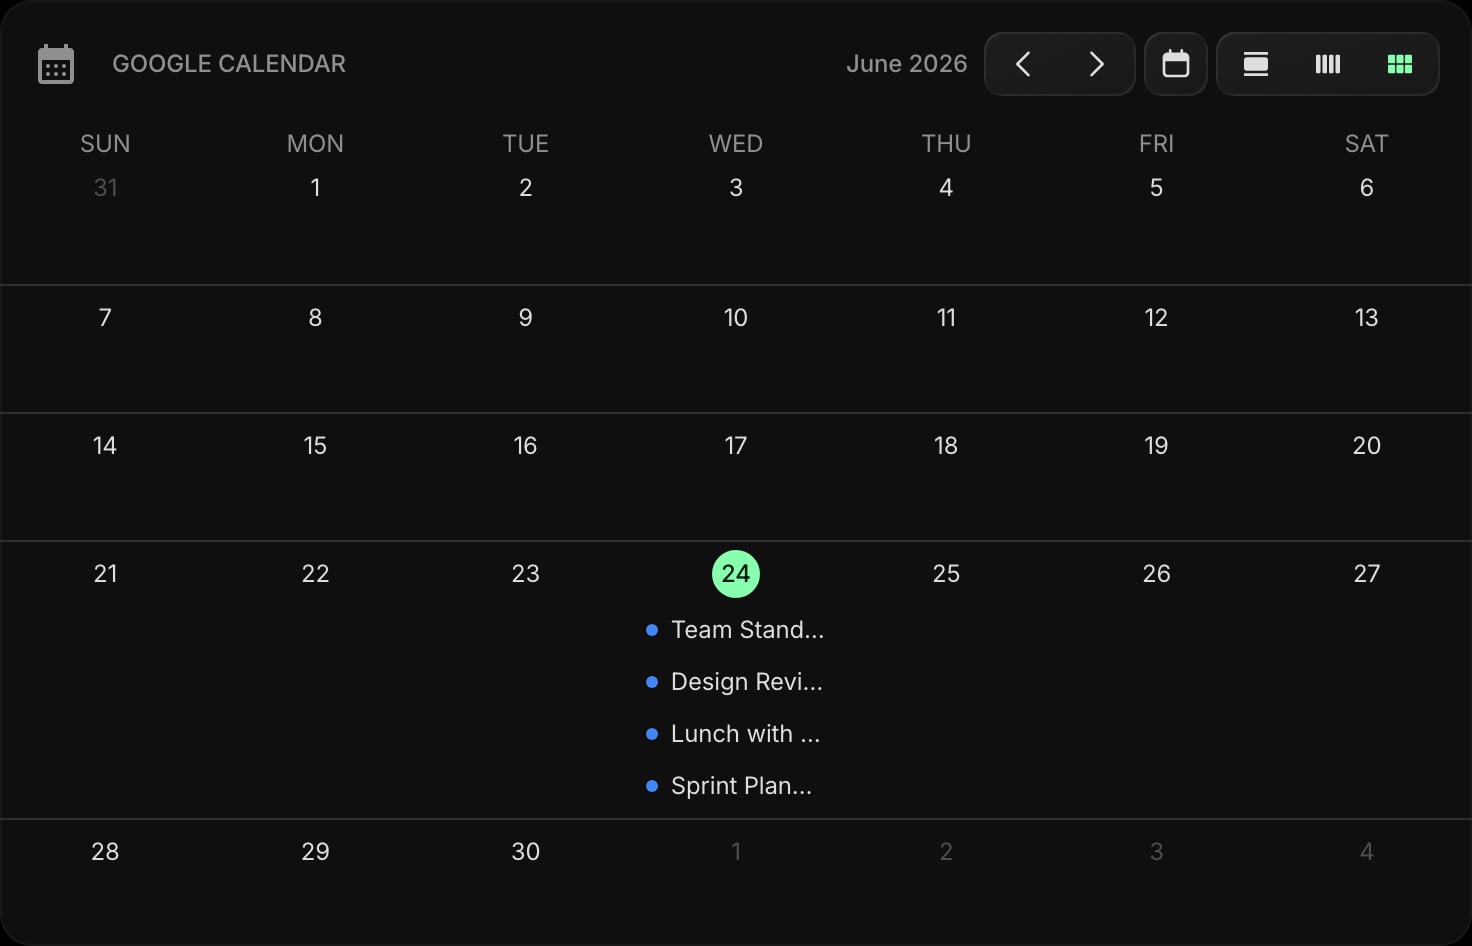The width and height of the screenshot is (1472, 946).
Task: Select date 15 in the calendar
Action: [315, 446]
